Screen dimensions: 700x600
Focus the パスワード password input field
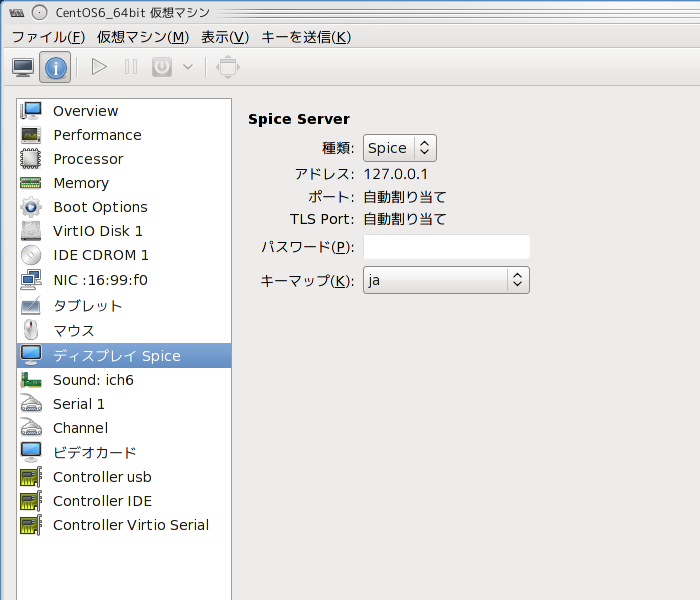pyautogui.click(x=446, y=246)
